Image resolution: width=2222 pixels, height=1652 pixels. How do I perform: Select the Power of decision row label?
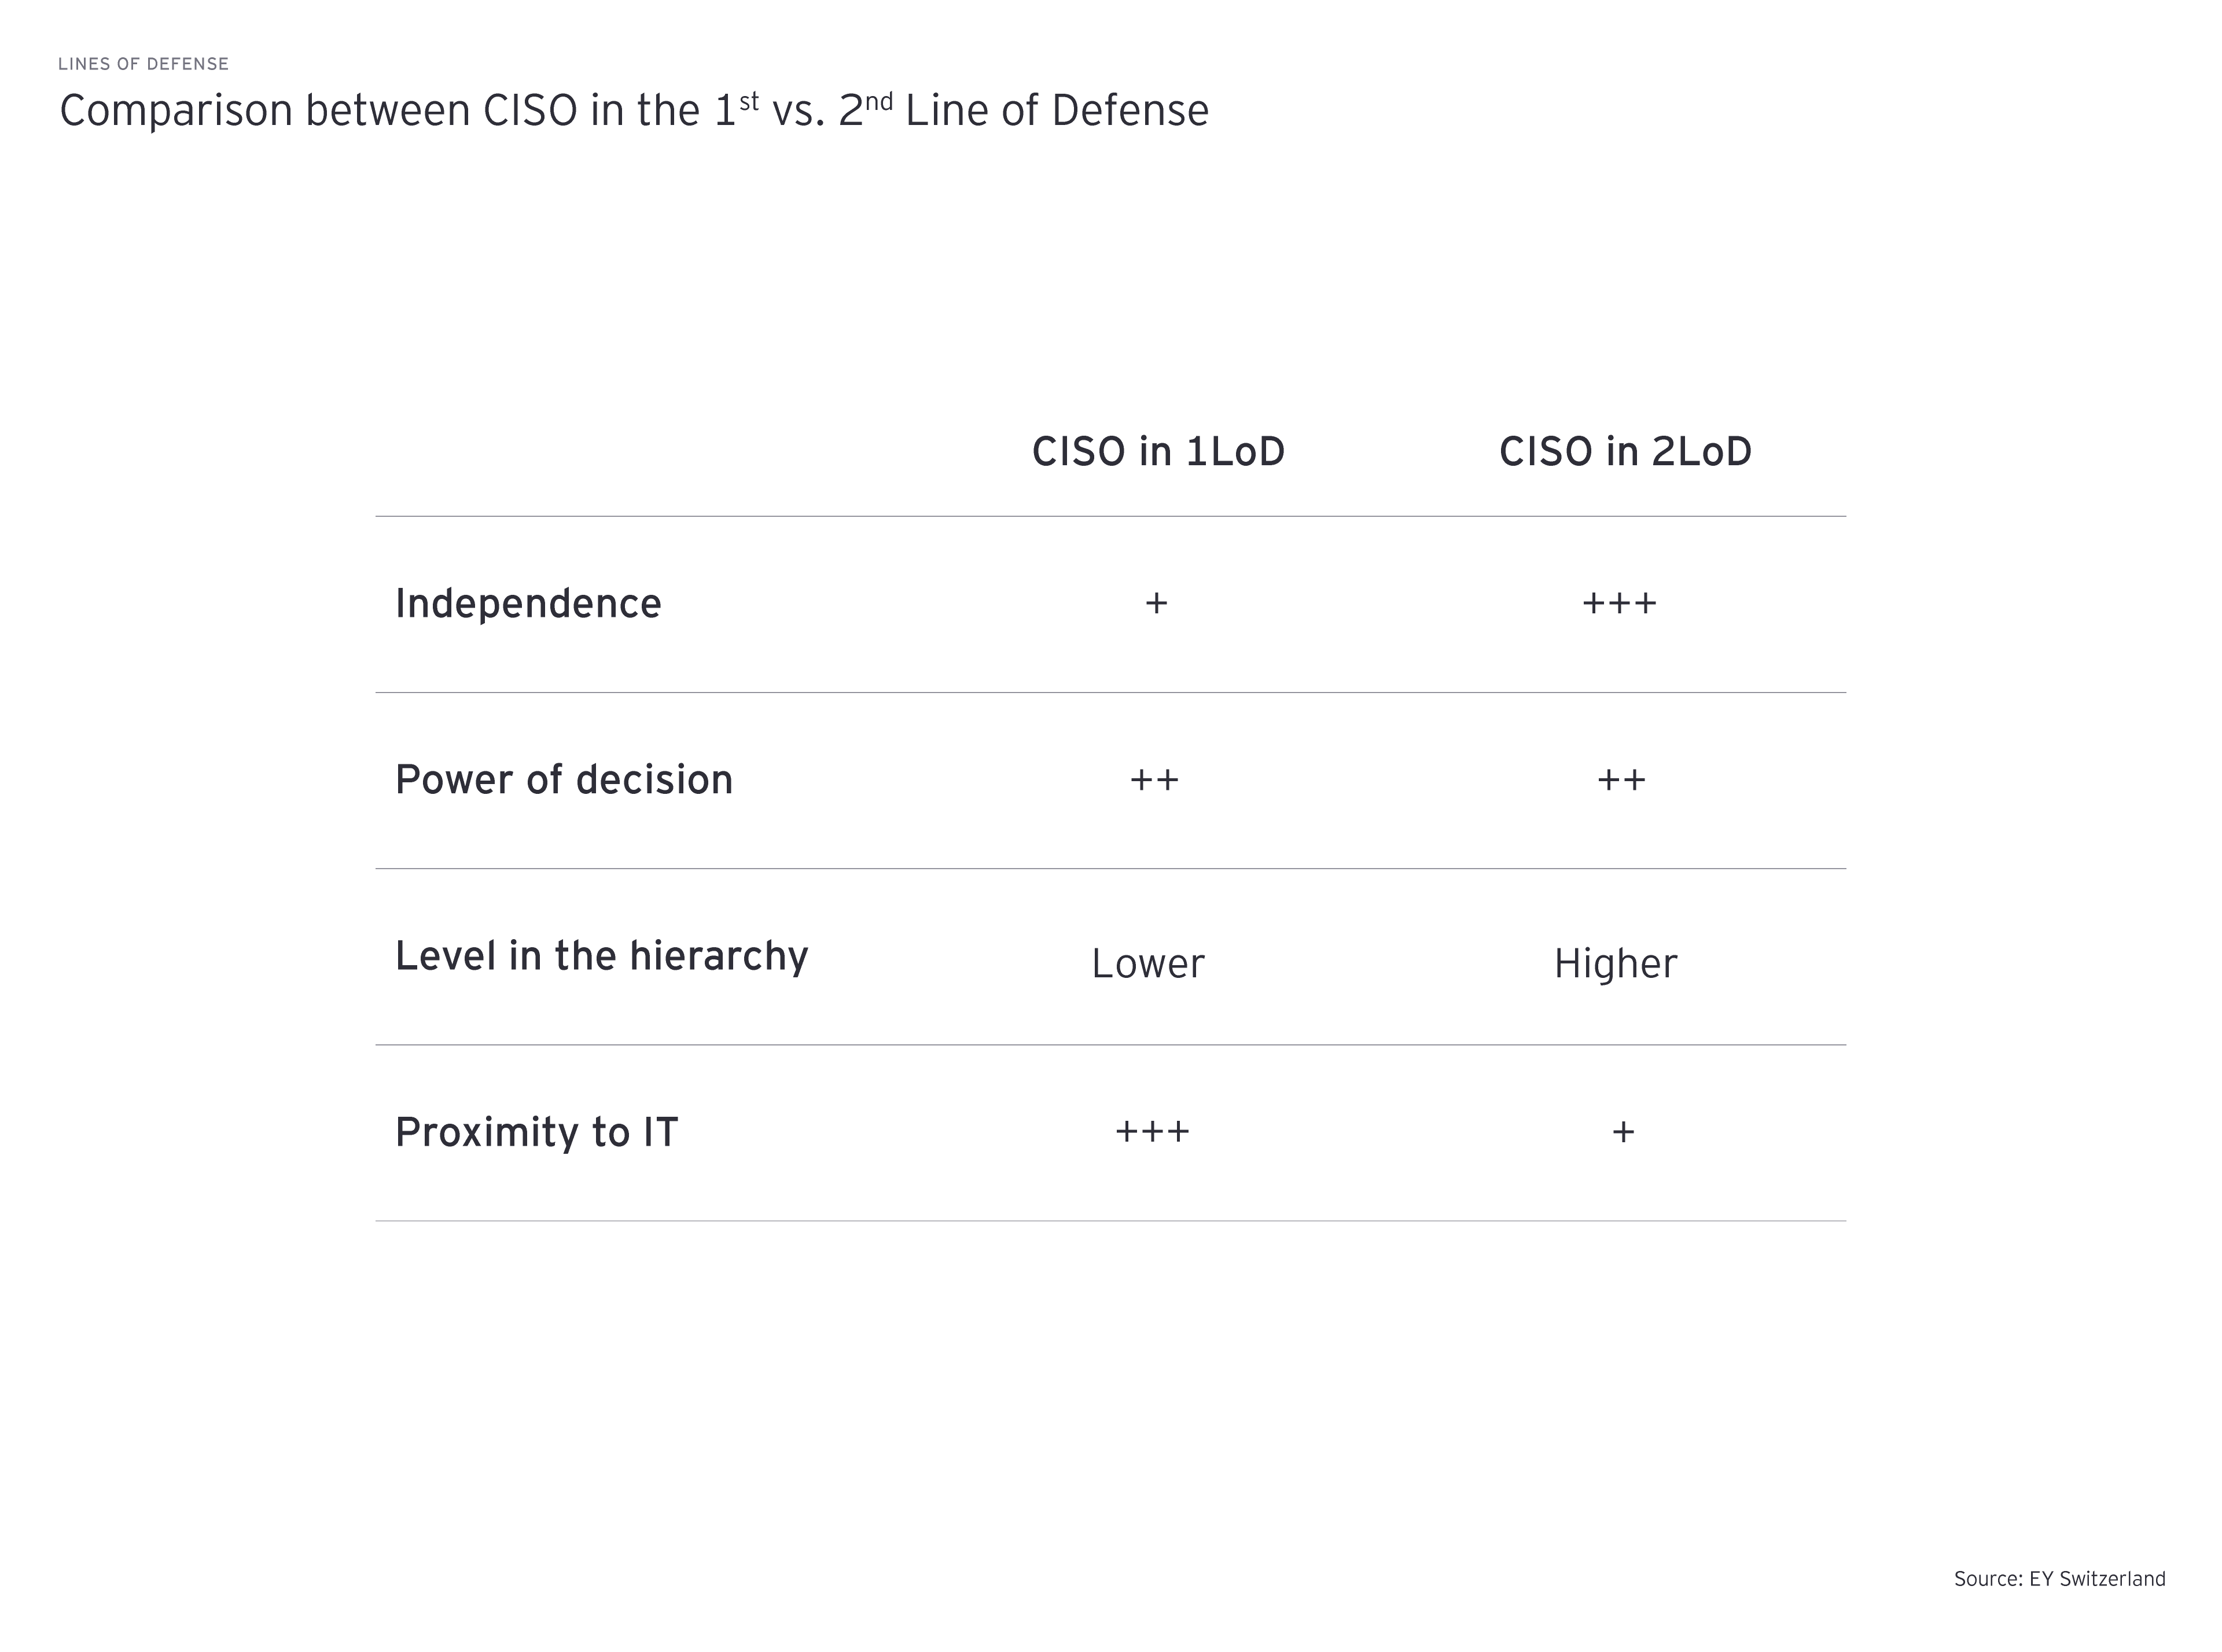564,780
